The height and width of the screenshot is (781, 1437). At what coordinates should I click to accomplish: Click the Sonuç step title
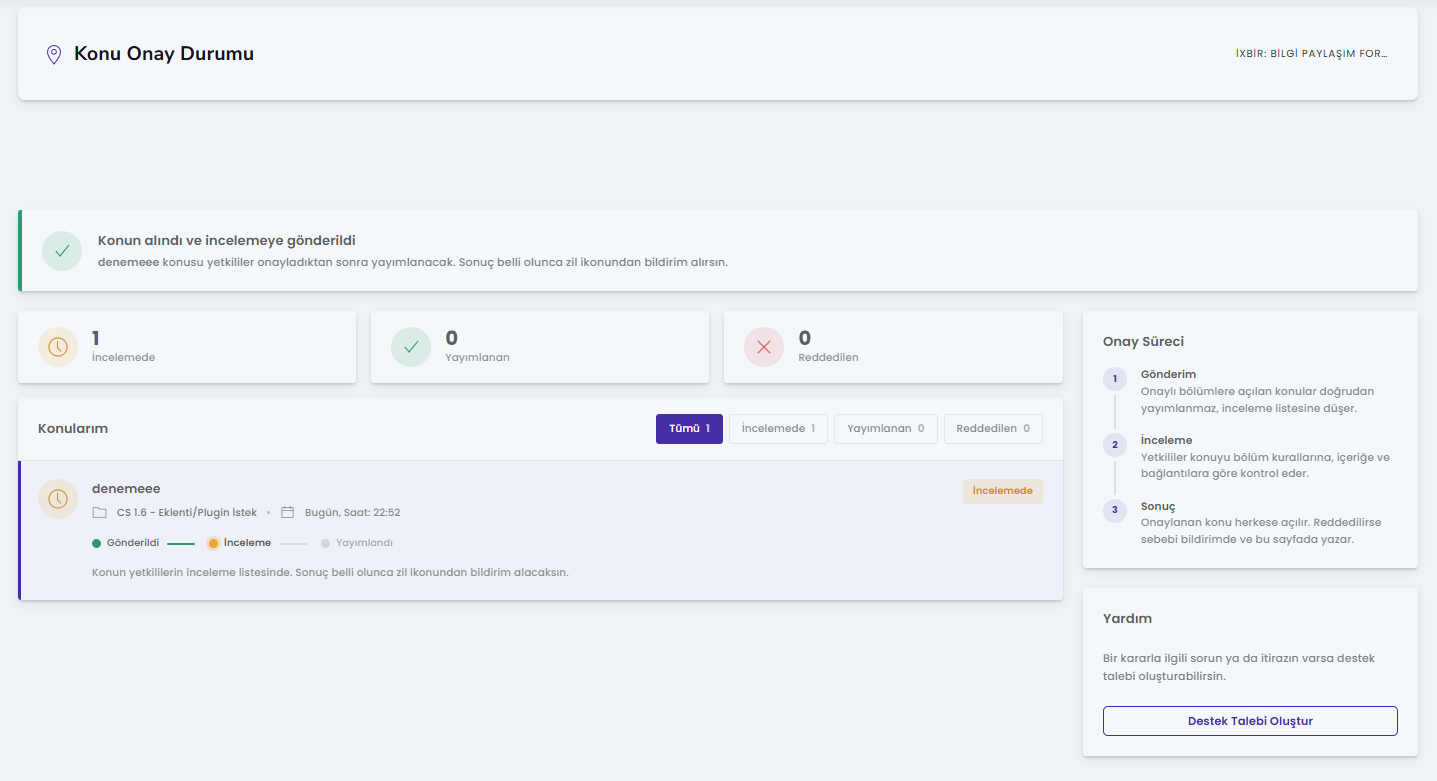pyautogui.click(x=1158, y=506)
